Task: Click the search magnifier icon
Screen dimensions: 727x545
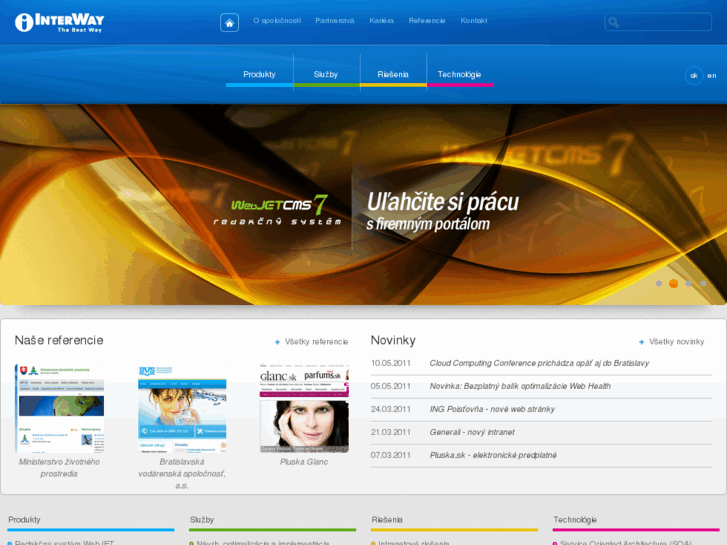Action: pyautogui.click(x=613, y=22)
